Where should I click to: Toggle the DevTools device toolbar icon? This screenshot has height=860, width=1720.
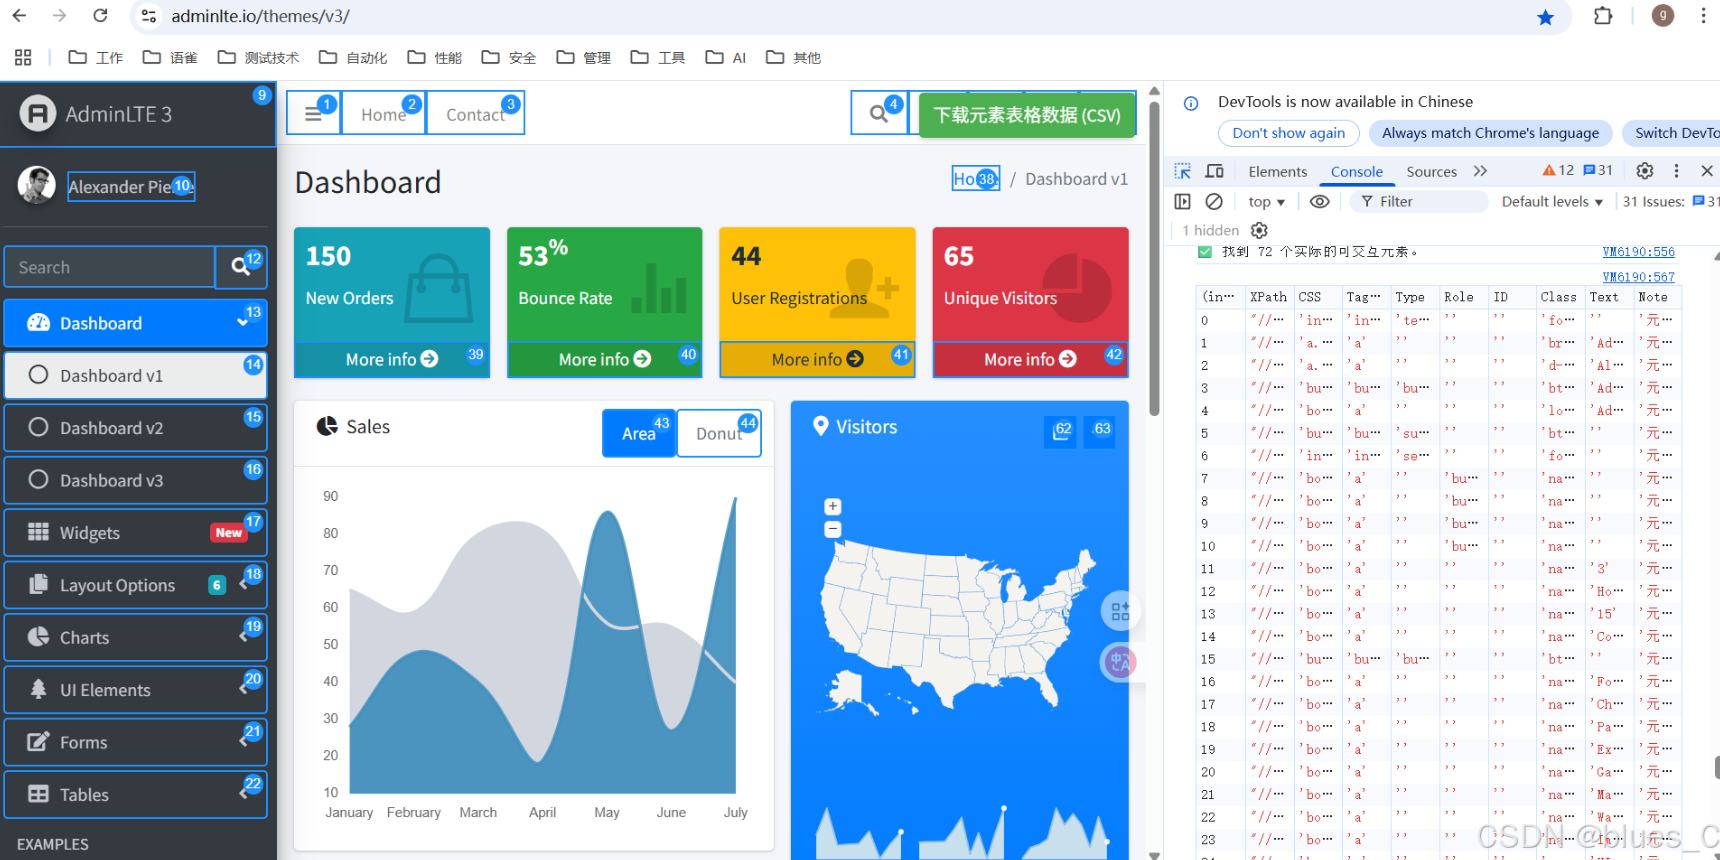tap(1215, 171)
